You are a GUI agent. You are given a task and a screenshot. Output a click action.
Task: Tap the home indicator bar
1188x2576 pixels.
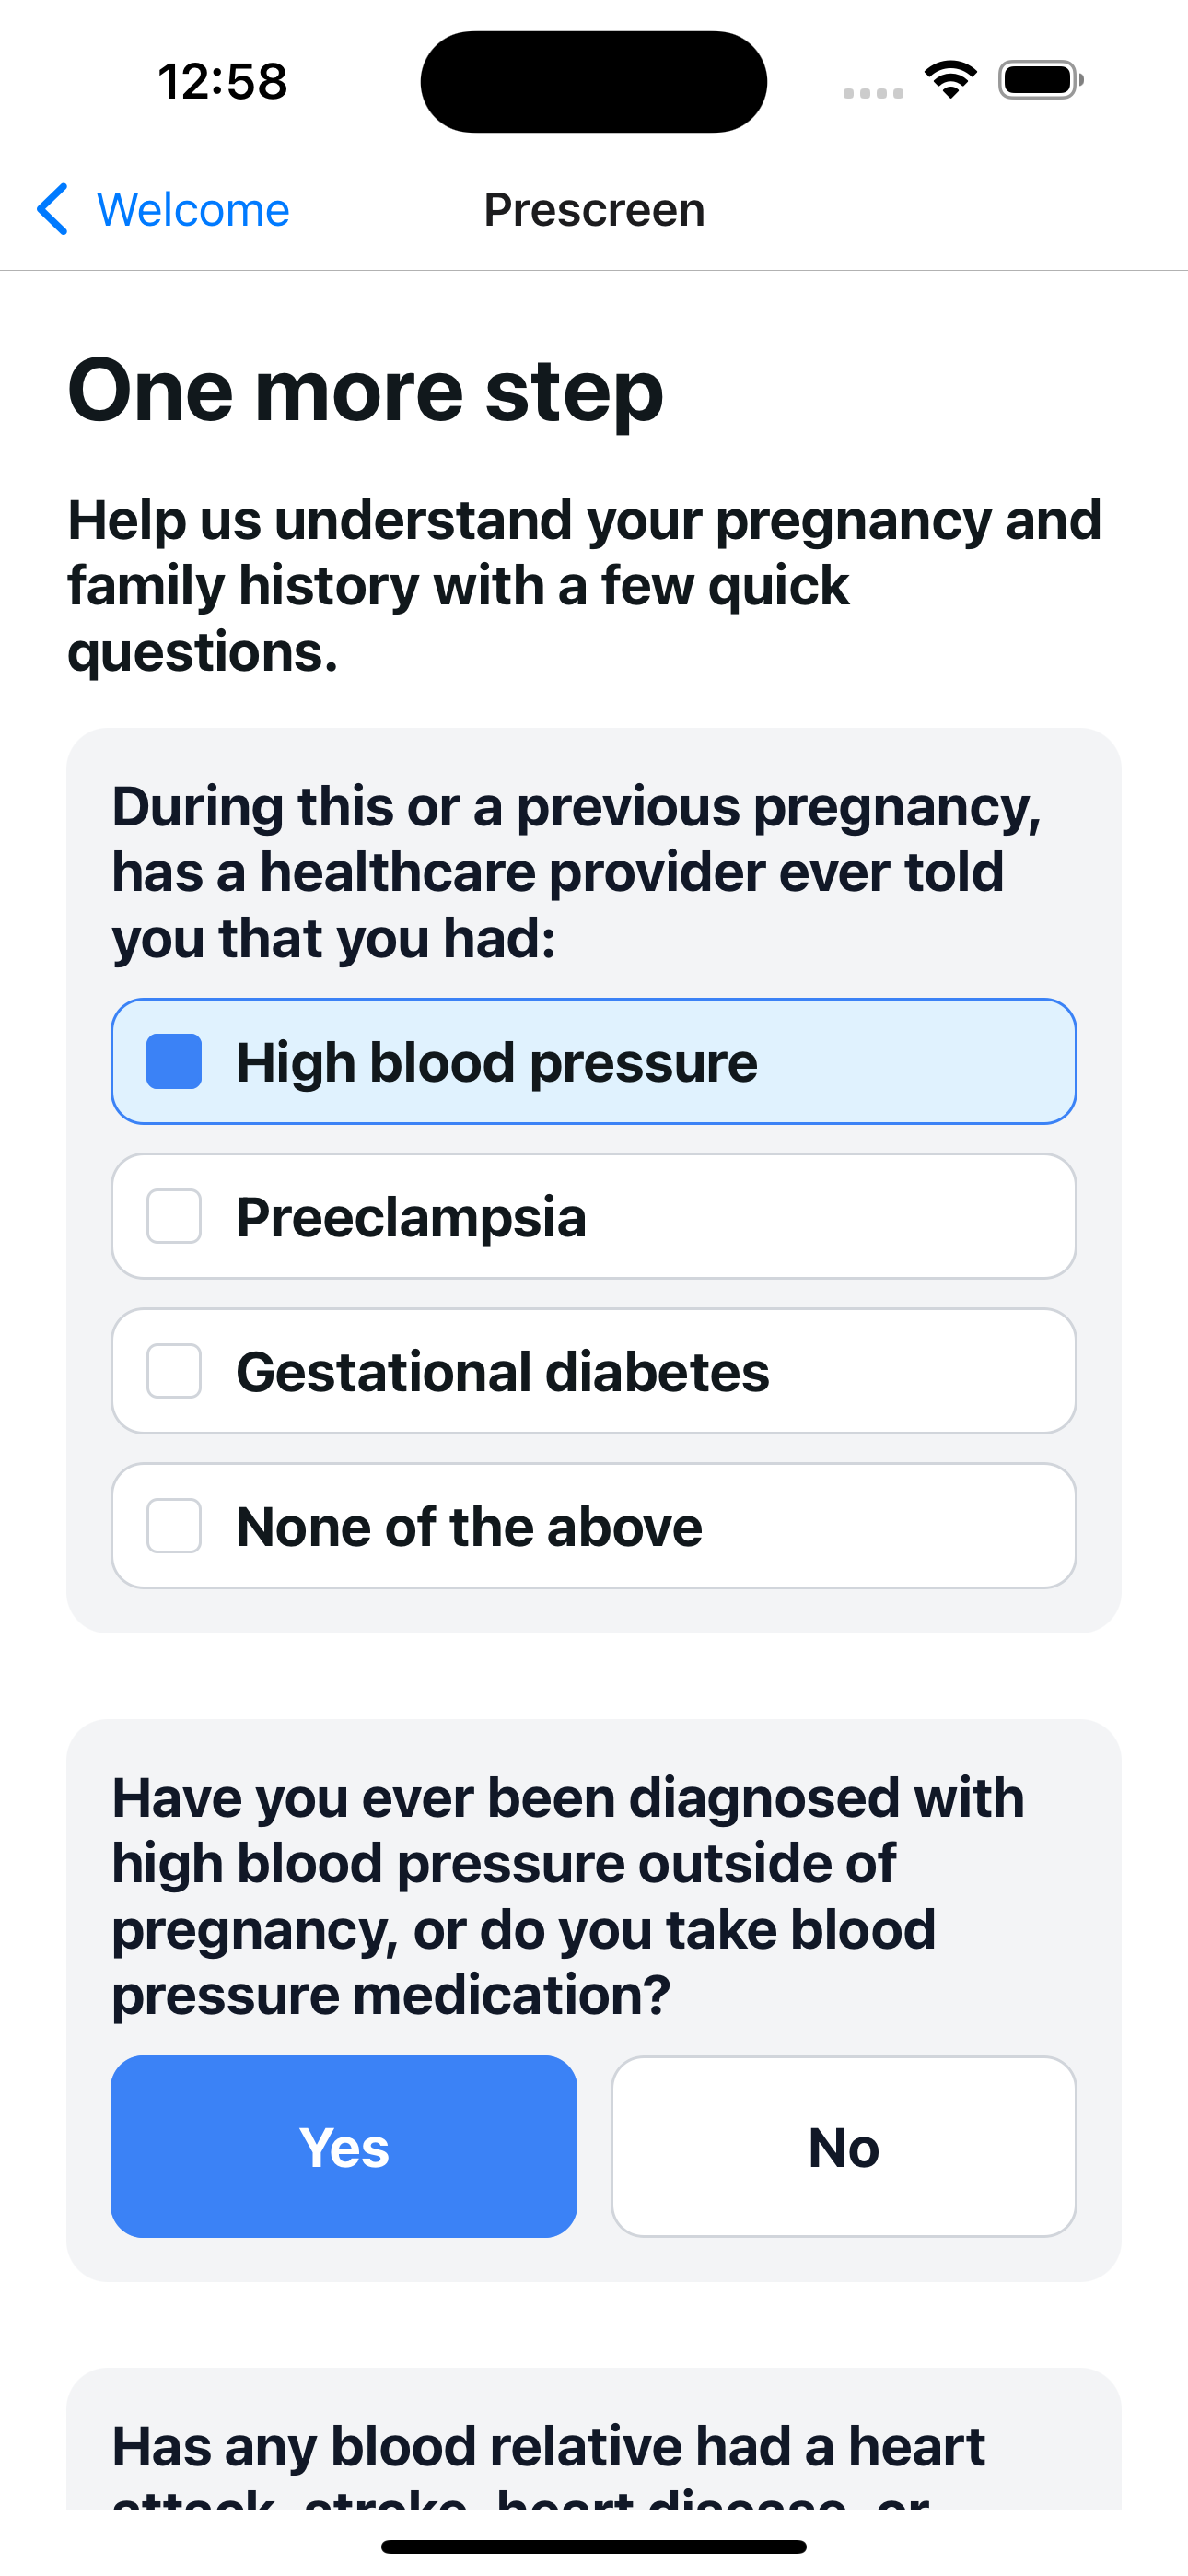594,2546
